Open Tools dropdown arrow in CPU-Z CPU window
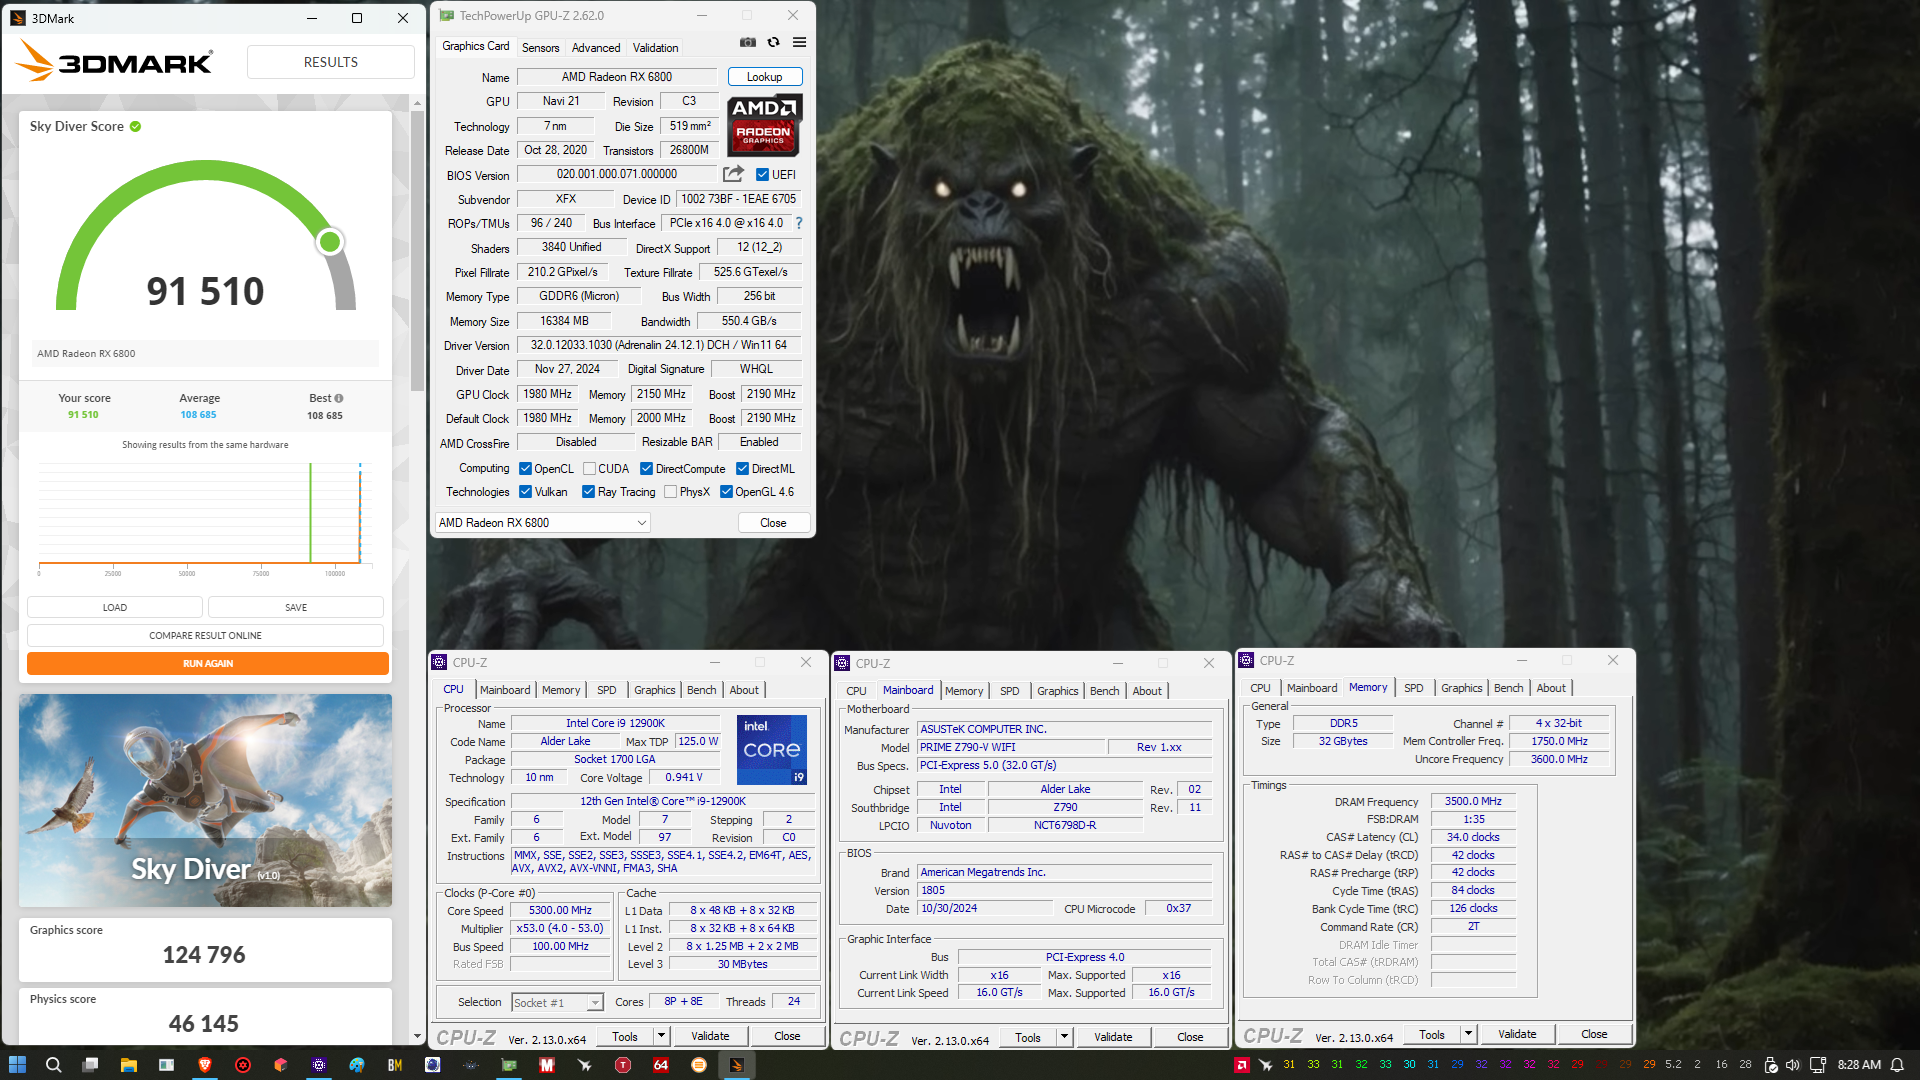The image size is (1920, 1080). click(x=661, y=1036)
